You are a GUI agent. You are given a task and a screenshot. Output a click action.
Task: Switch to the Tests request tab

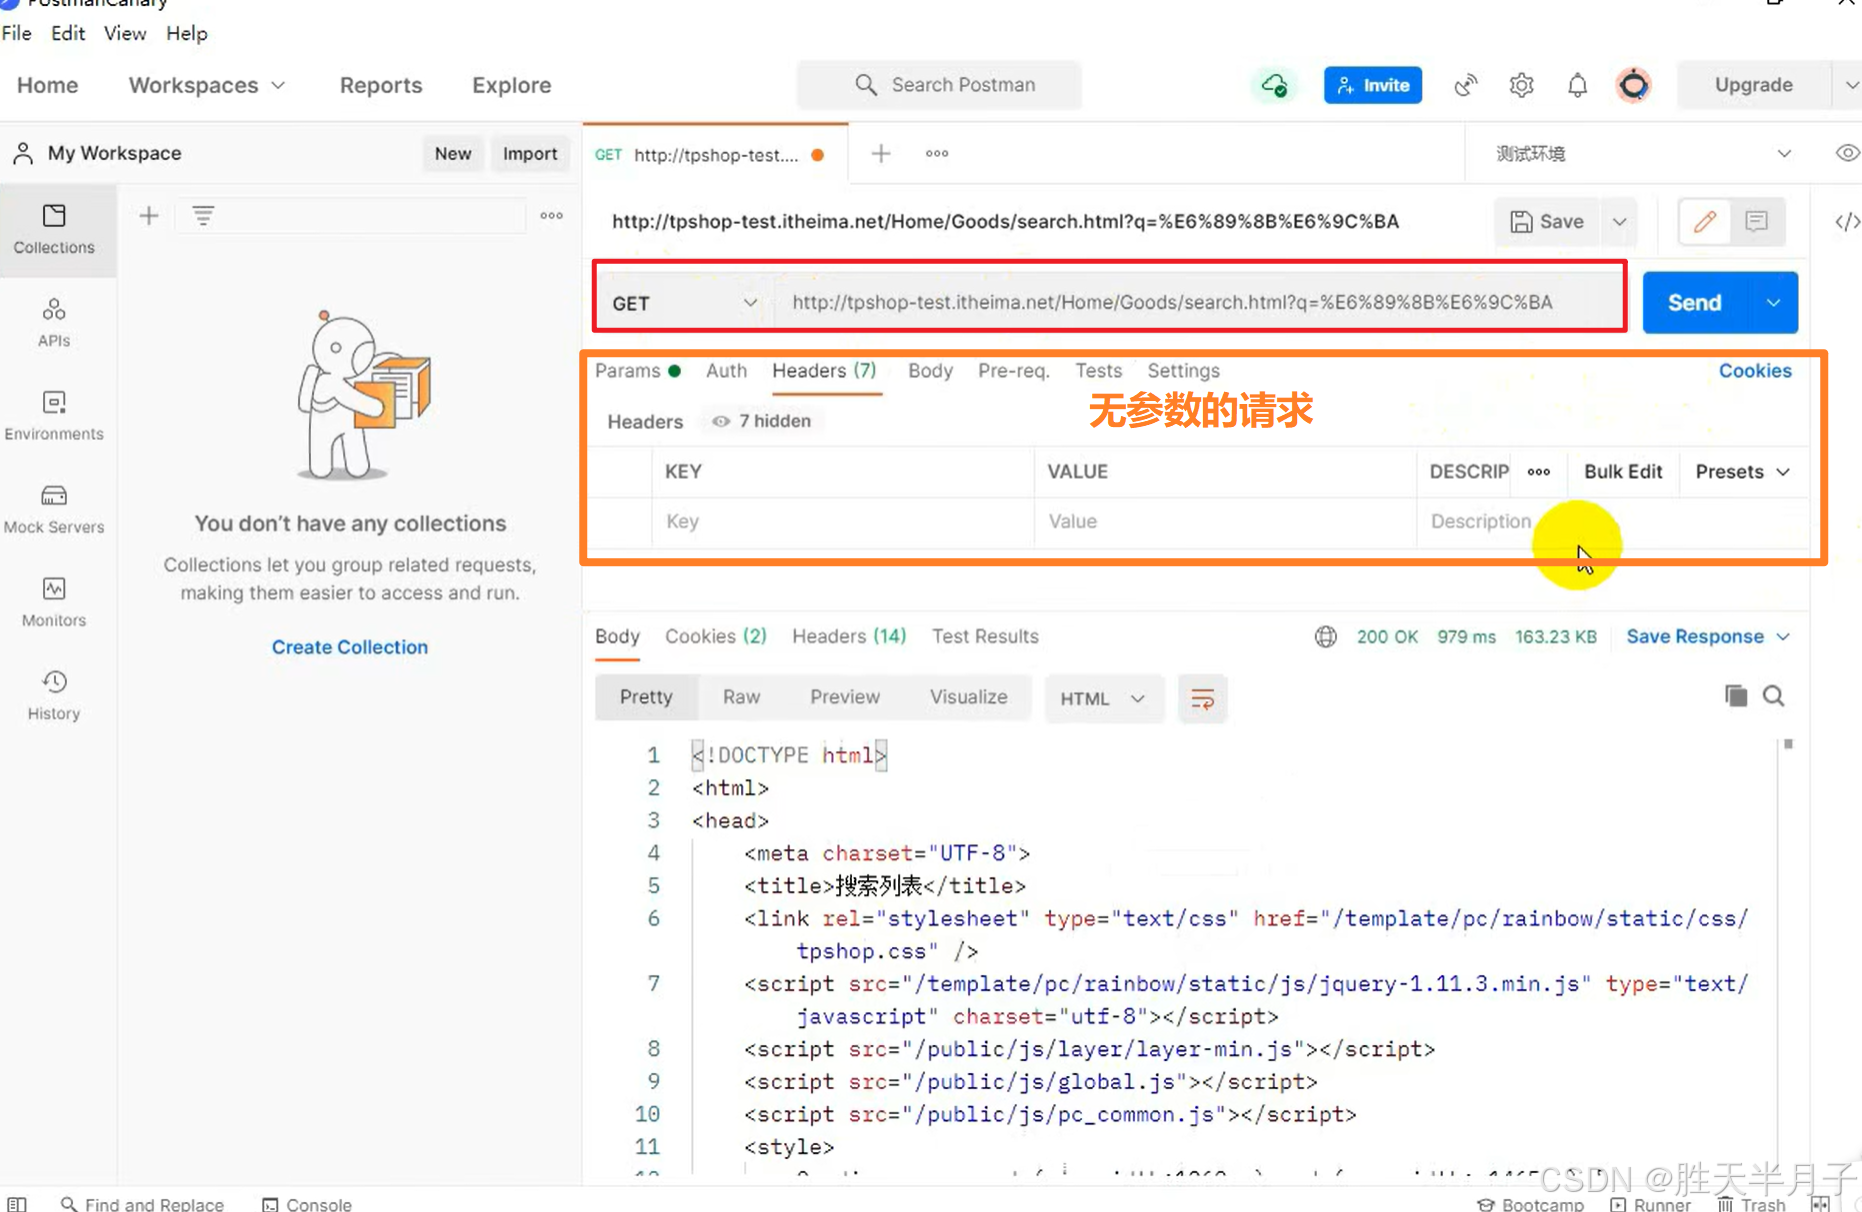pos(1098,370)
